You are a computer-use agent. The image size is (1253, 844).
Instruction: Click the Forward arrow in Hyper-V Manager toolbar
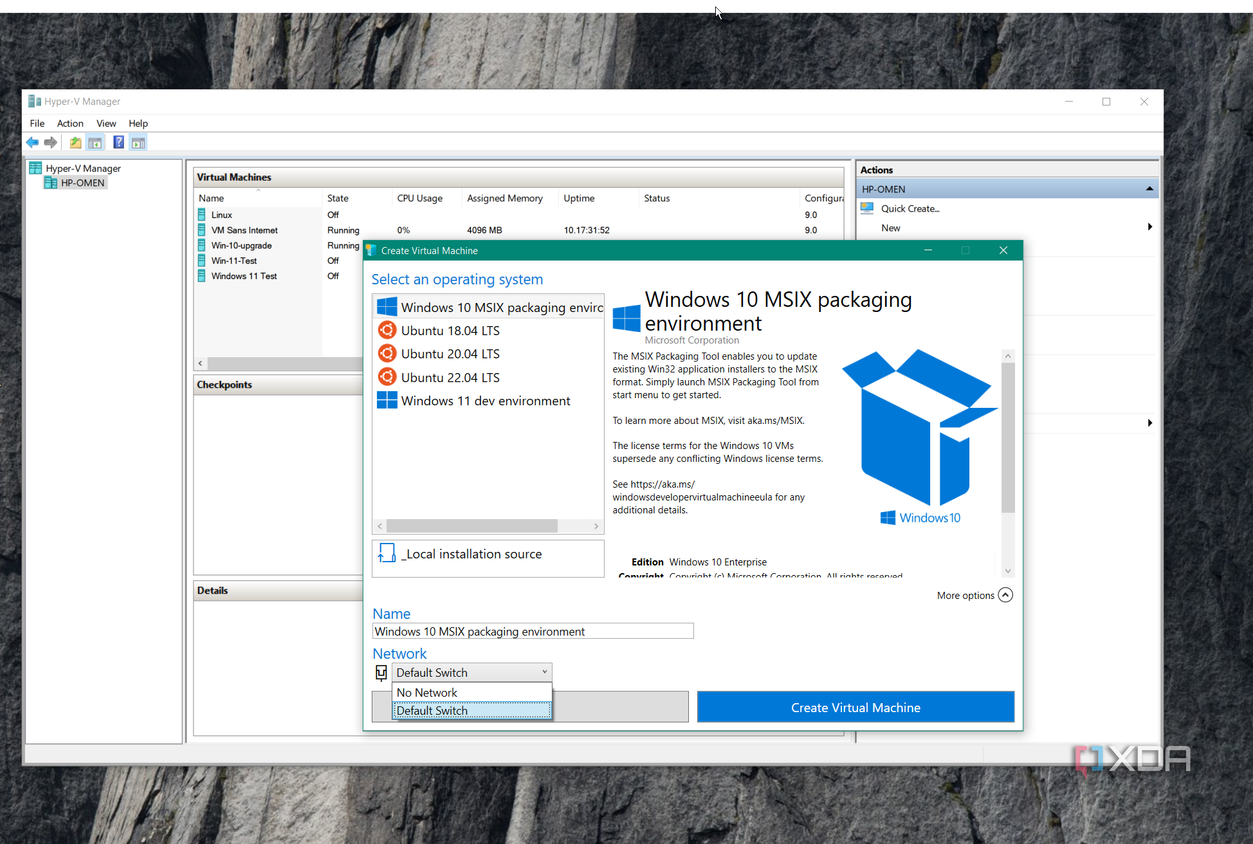(x=50, y=143)
